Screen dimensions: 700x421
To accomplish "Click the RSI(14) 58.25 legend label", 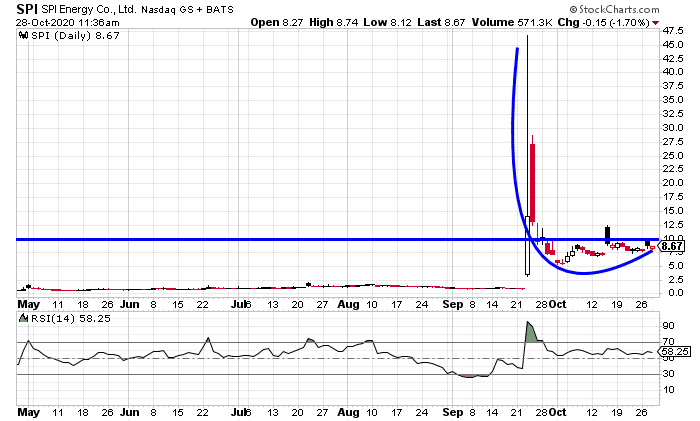I will (x=69, y=319).
